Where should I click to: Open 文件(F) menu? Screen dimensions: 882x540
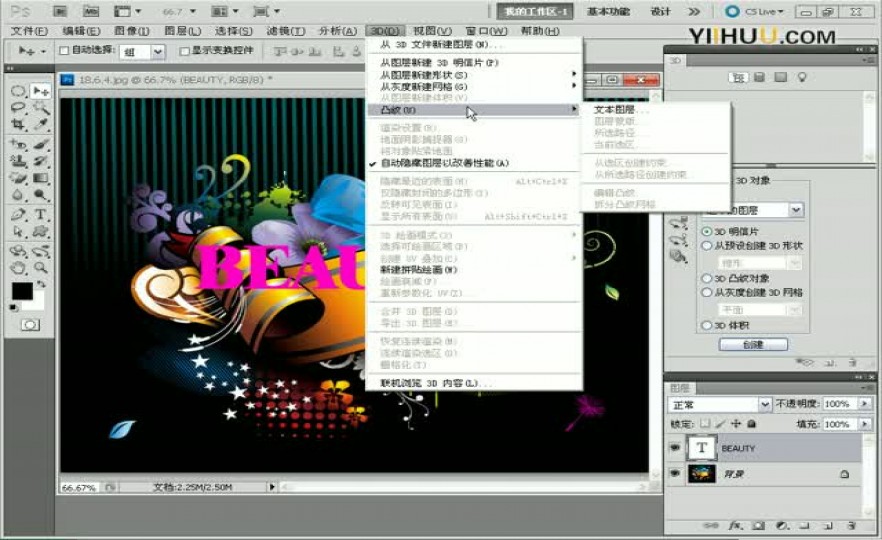coord(29,31)
